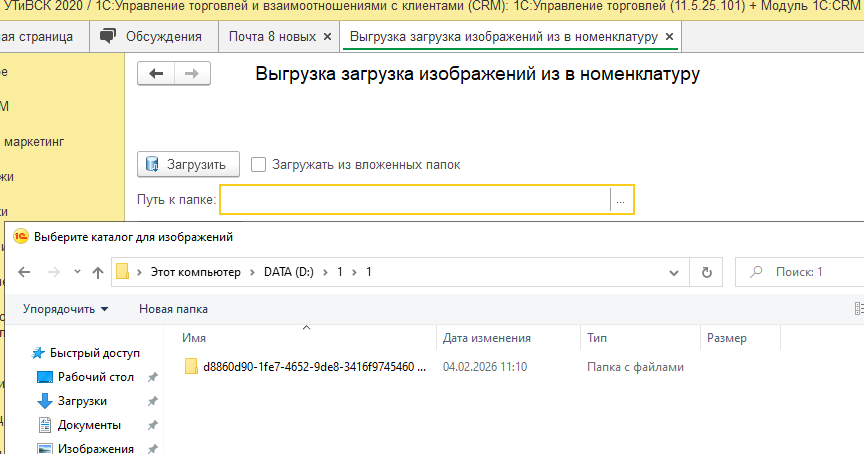
Task: Click the Обсуждения speech bubble icon
Action: [108, 36]
